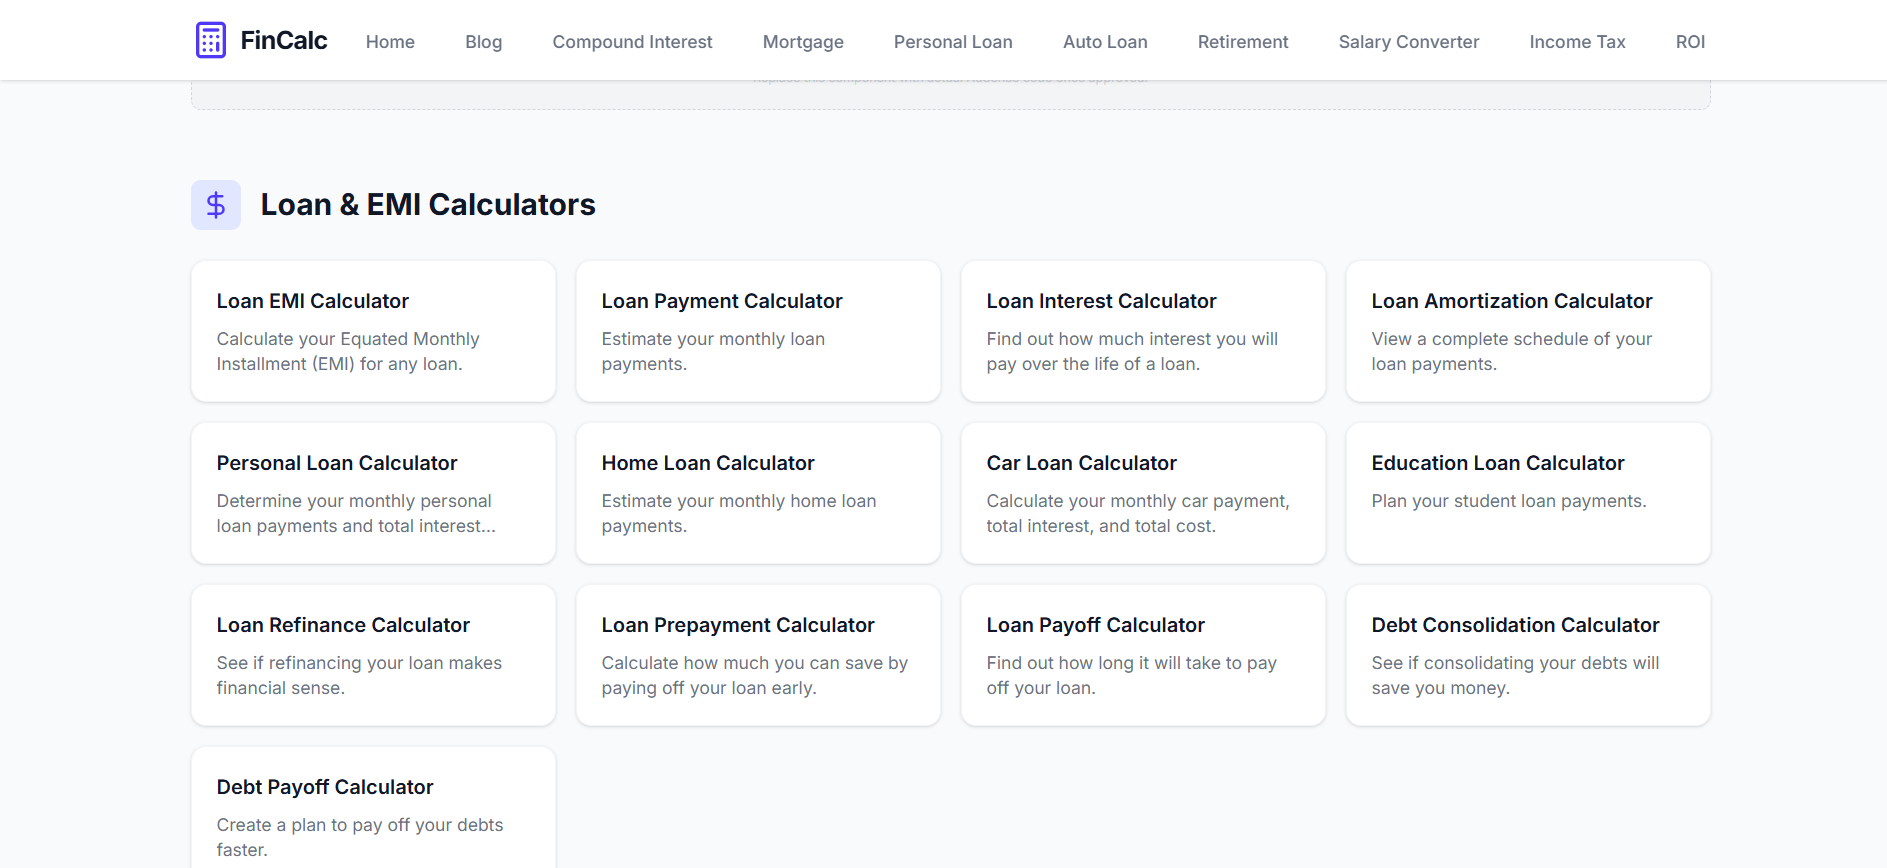Open the Personal Loan nav item
Viewport: 1887px width, 868px height.
click(x=953, y=42)
